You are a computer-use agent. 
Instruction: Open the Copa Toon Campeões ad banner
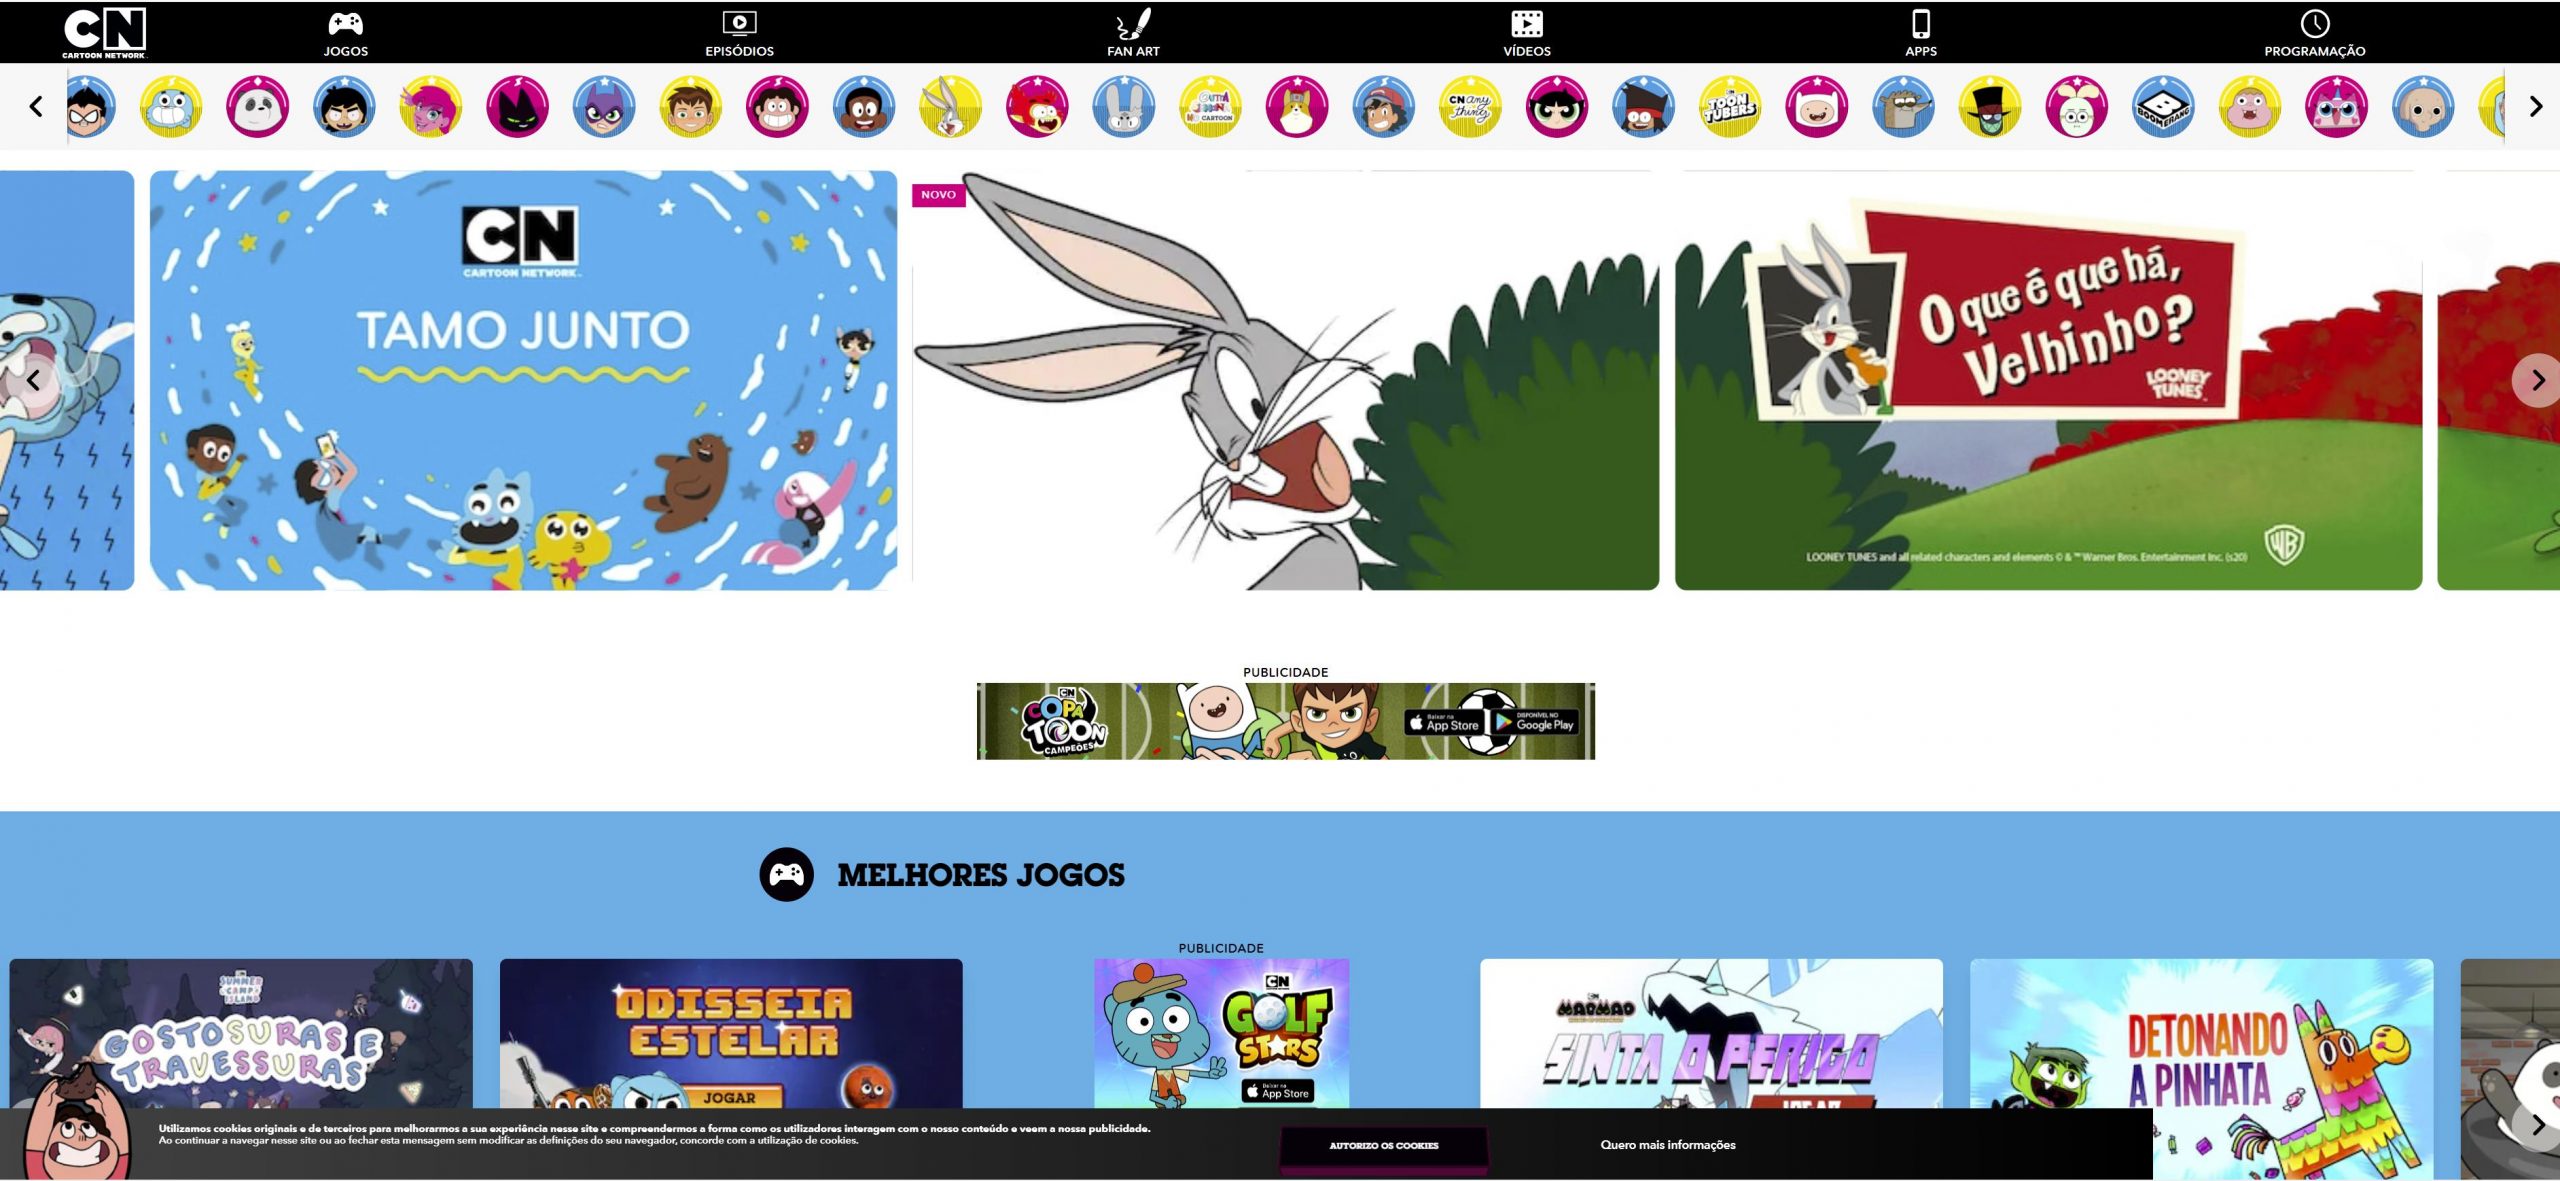[1285, 721]
